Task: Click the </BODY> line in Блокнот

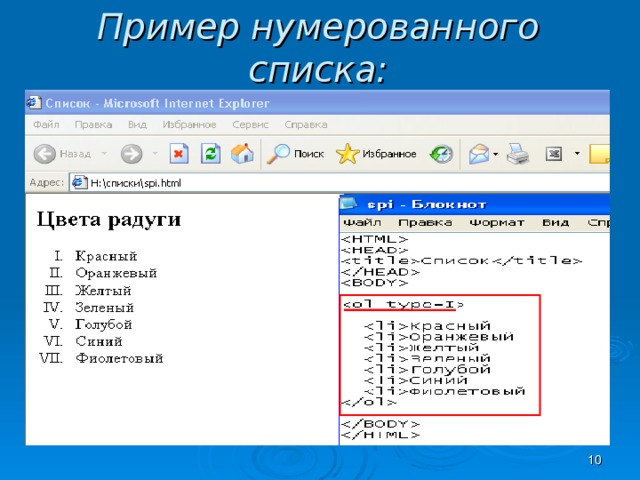Action: coord(380,424)
